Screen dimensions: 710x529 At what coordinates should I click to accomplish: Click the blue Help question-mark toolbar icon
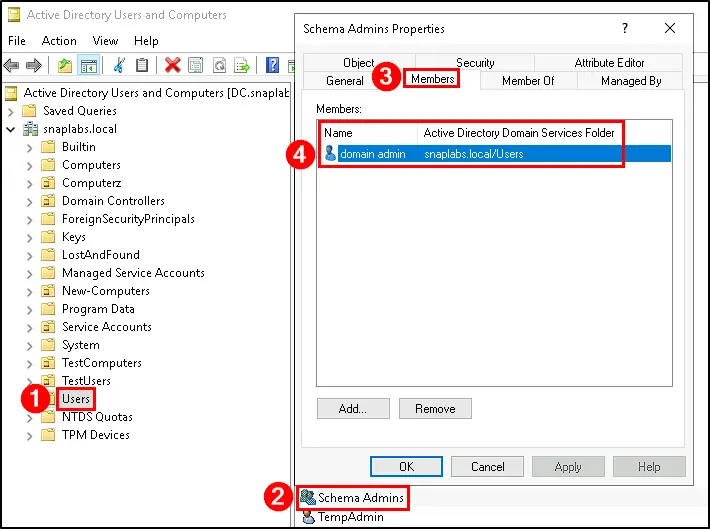[x=272, y=66]
